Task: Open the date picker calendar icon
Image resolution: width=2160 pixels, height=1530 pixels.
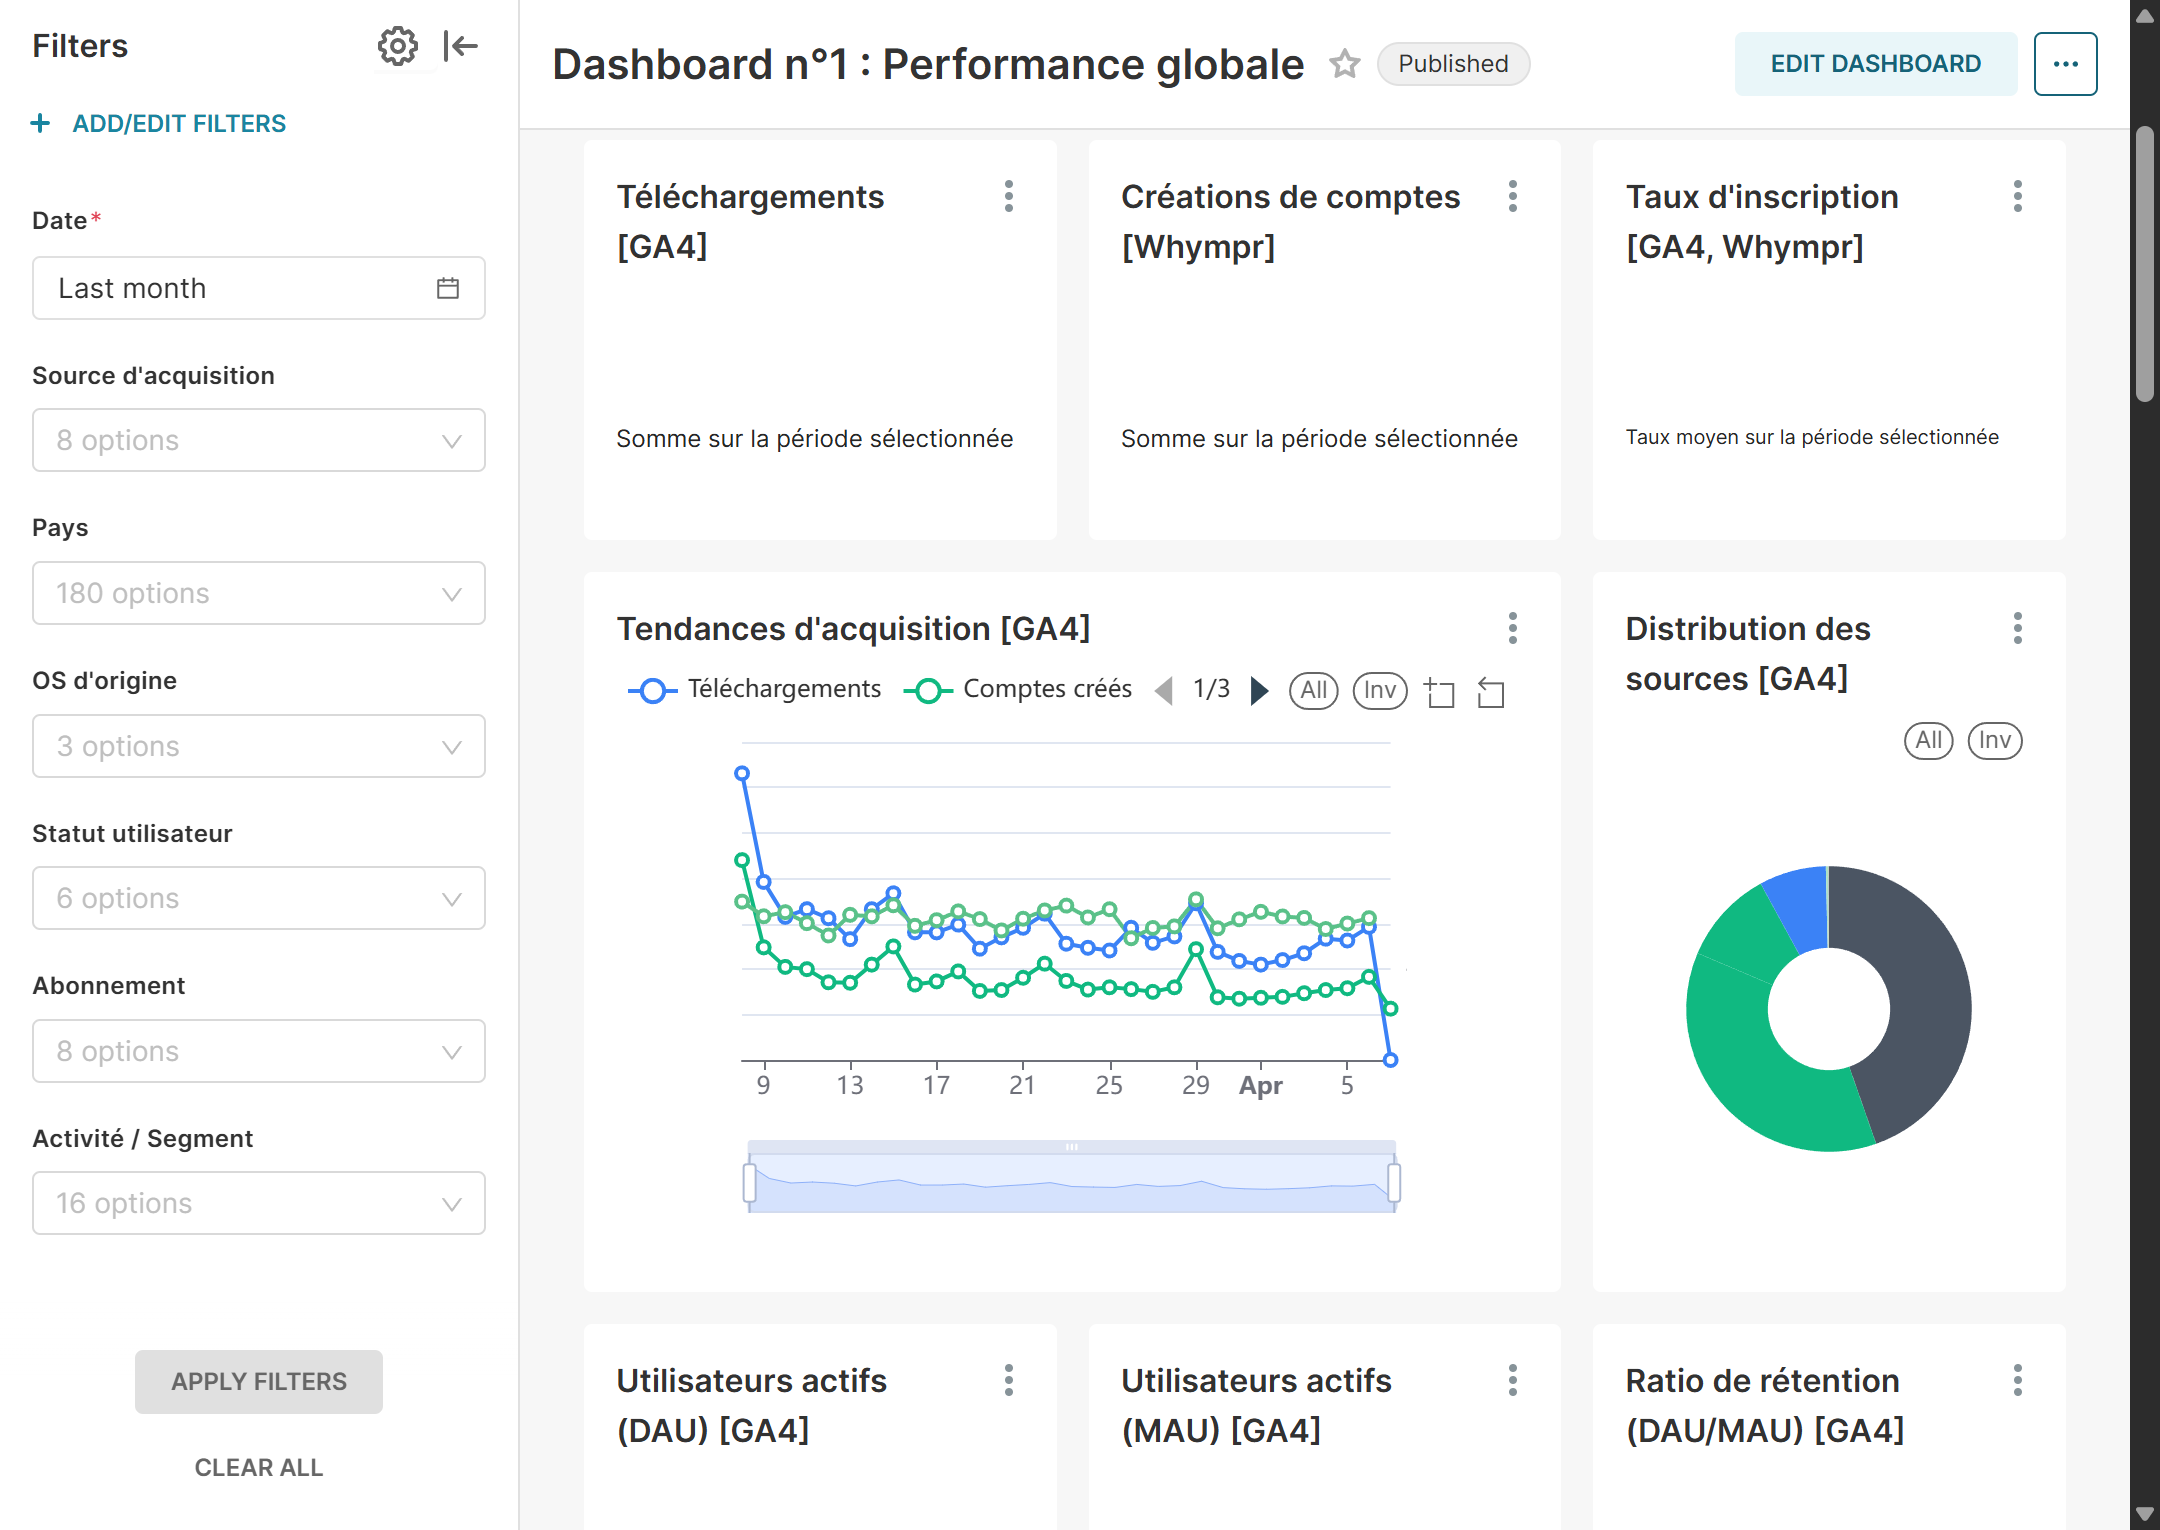Action: pos(448,288)
